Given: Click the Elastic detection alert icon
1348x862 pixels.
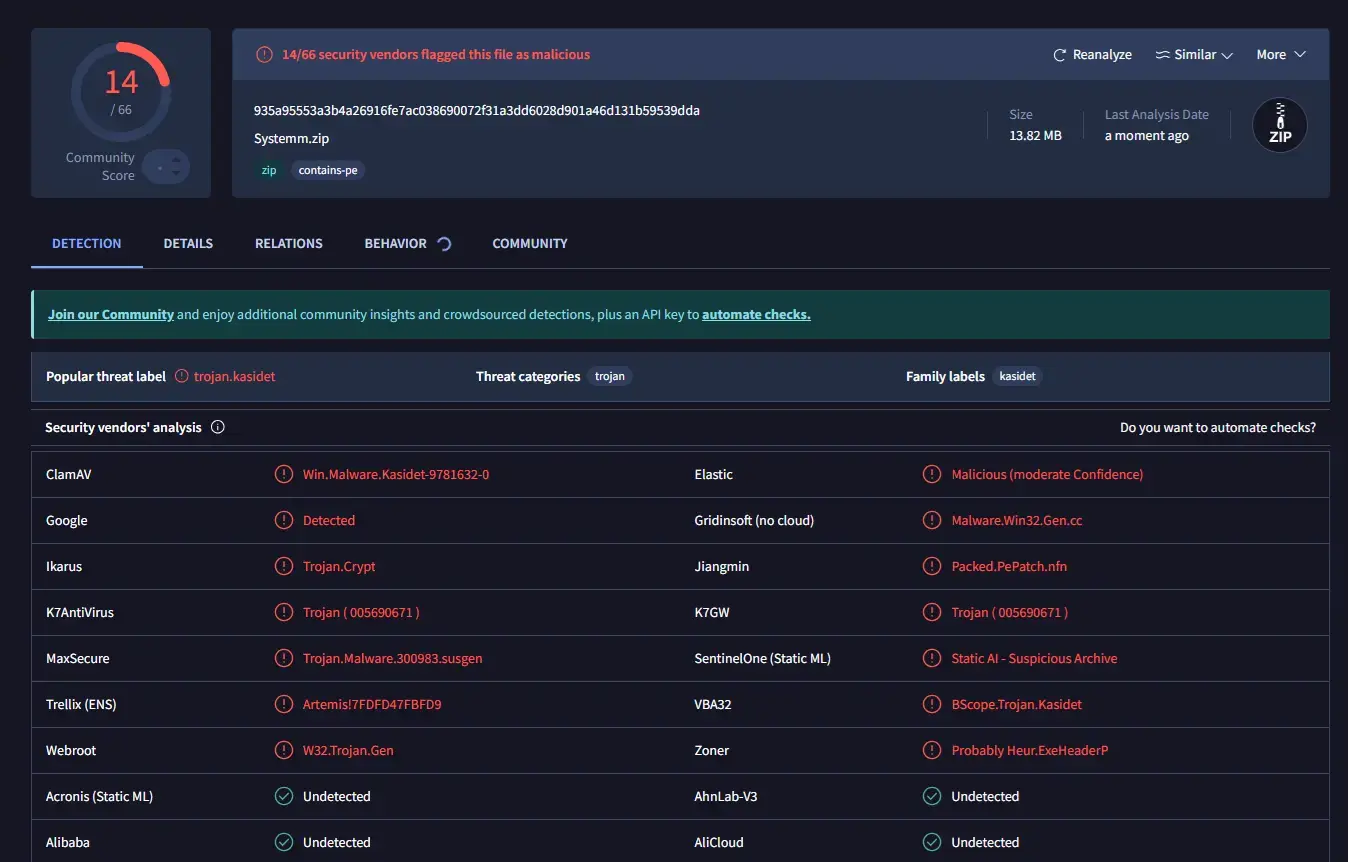Looking at the screenshot, I should (932, 474).
